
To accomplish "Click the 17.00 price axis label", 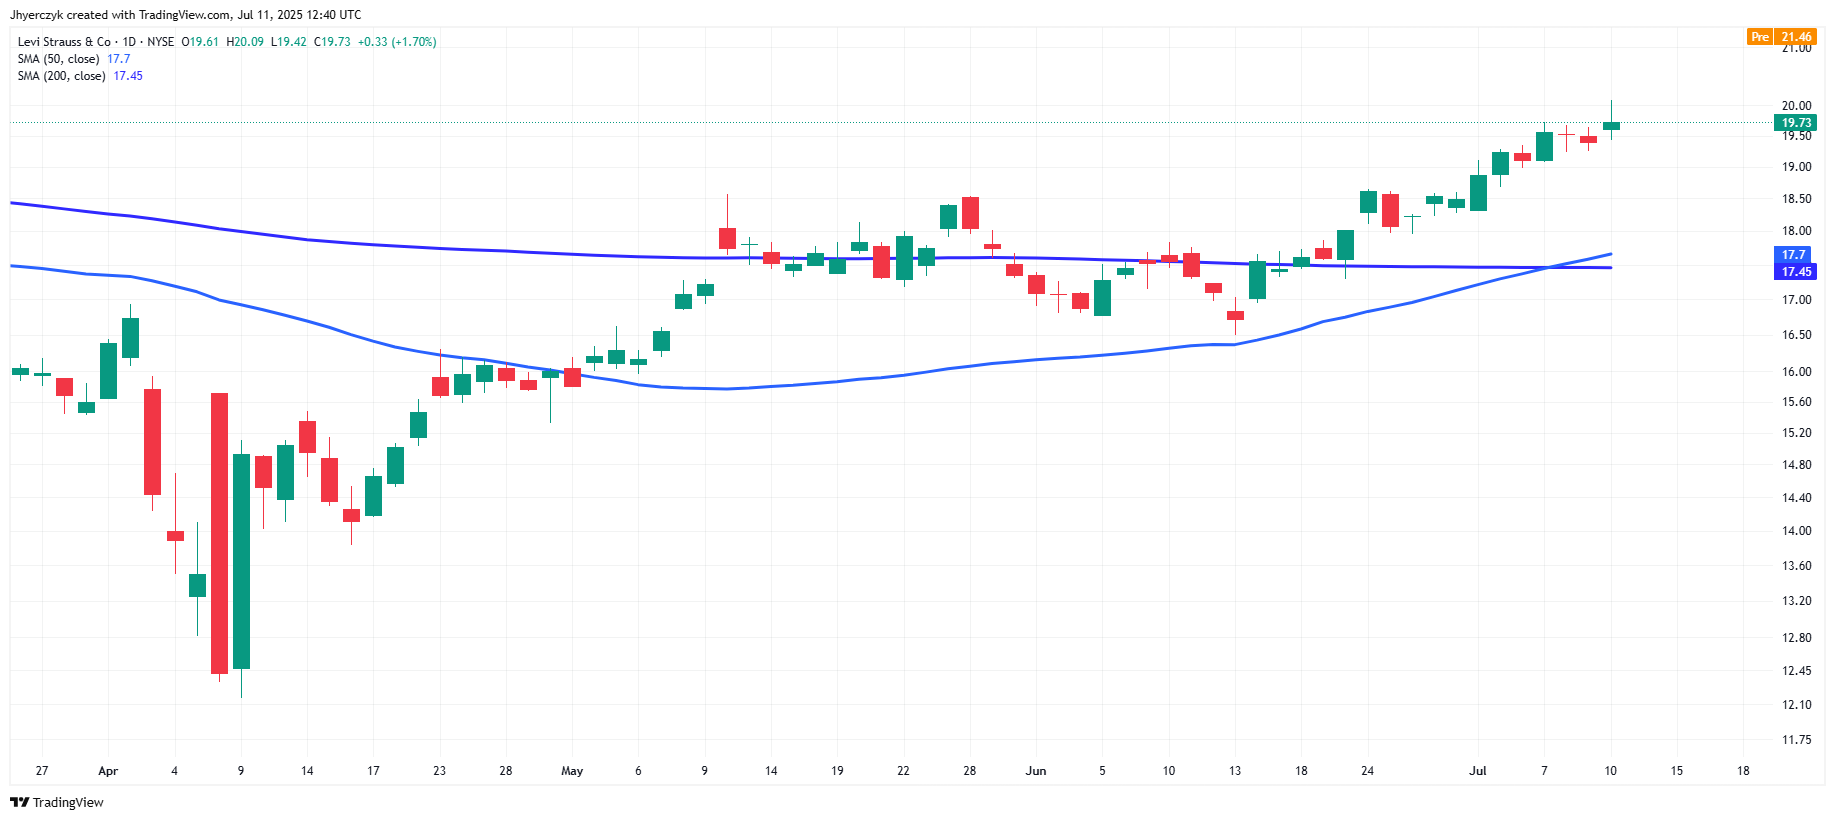I will (x=1796, y=300).
